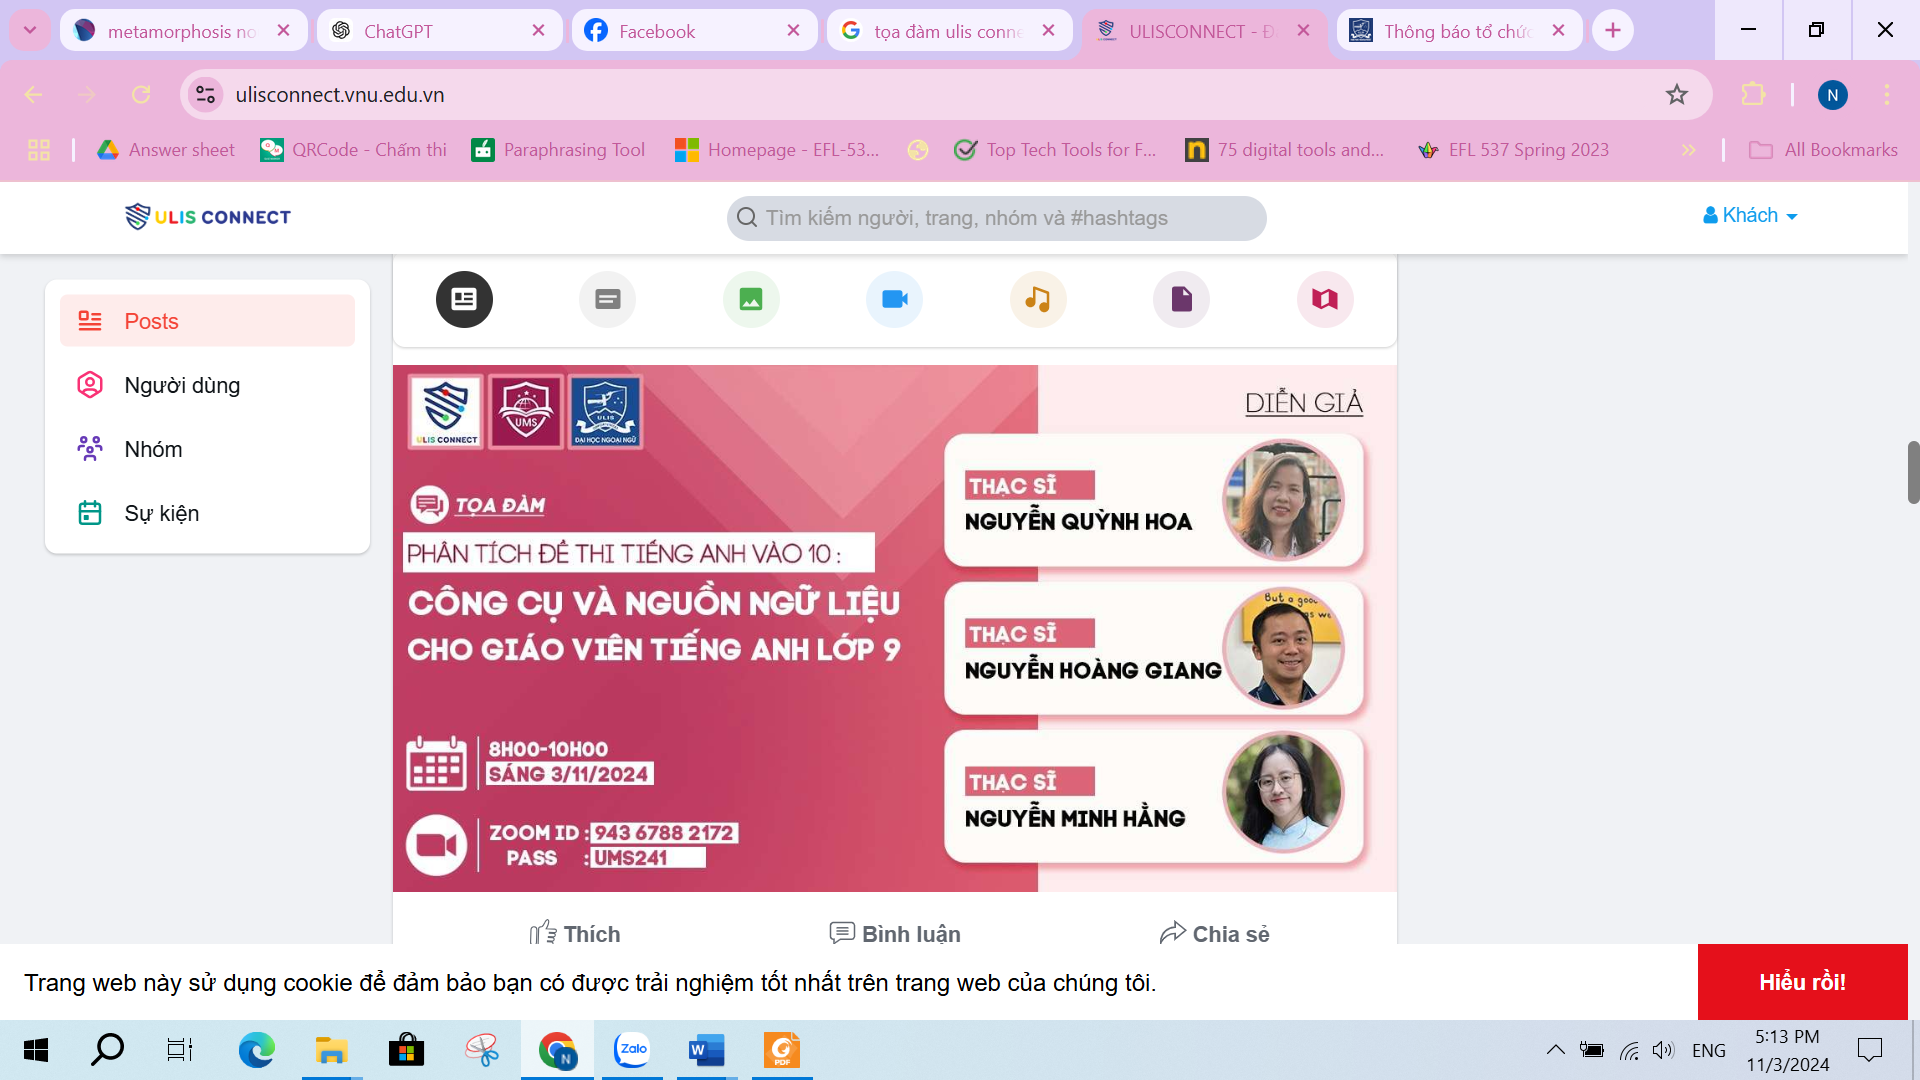Screen dimensions: 1920x1080
Task: Open Sự kiện in the sidebar
Action: [x=207, y=513]
